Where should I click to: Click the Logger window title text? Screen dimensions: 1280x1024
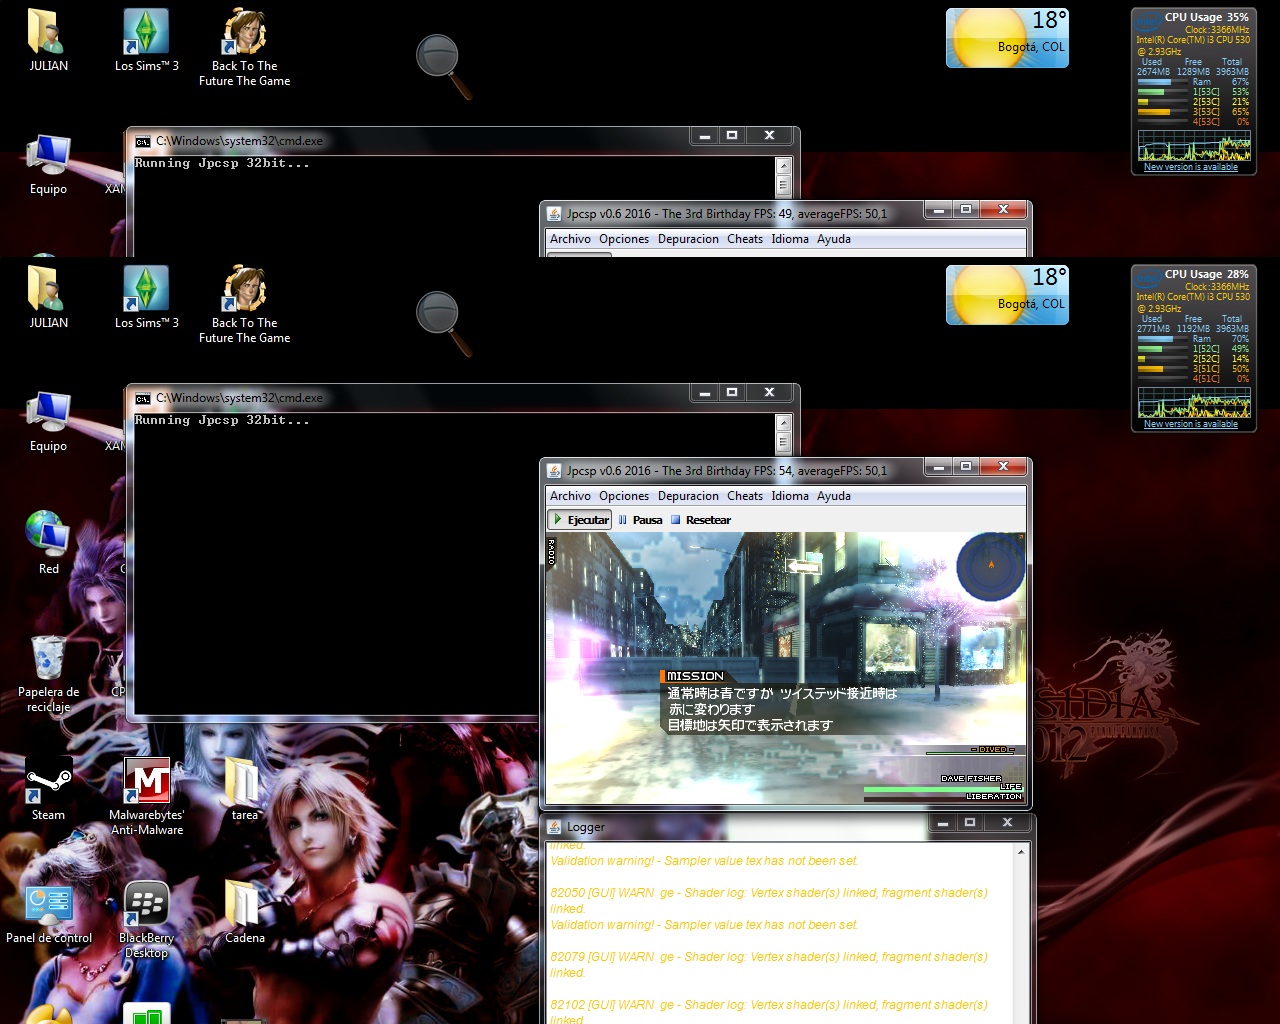(586, 827)
